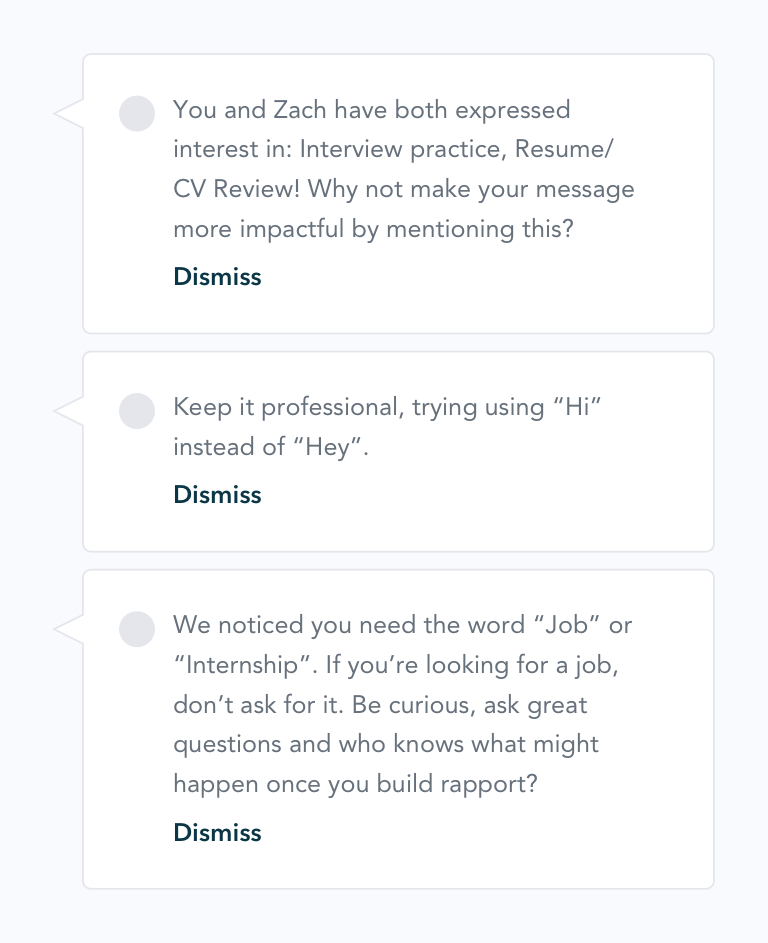Click "more impactful by mentioning this?" line
Screen dimensions: 768x943
coord(373,230)
